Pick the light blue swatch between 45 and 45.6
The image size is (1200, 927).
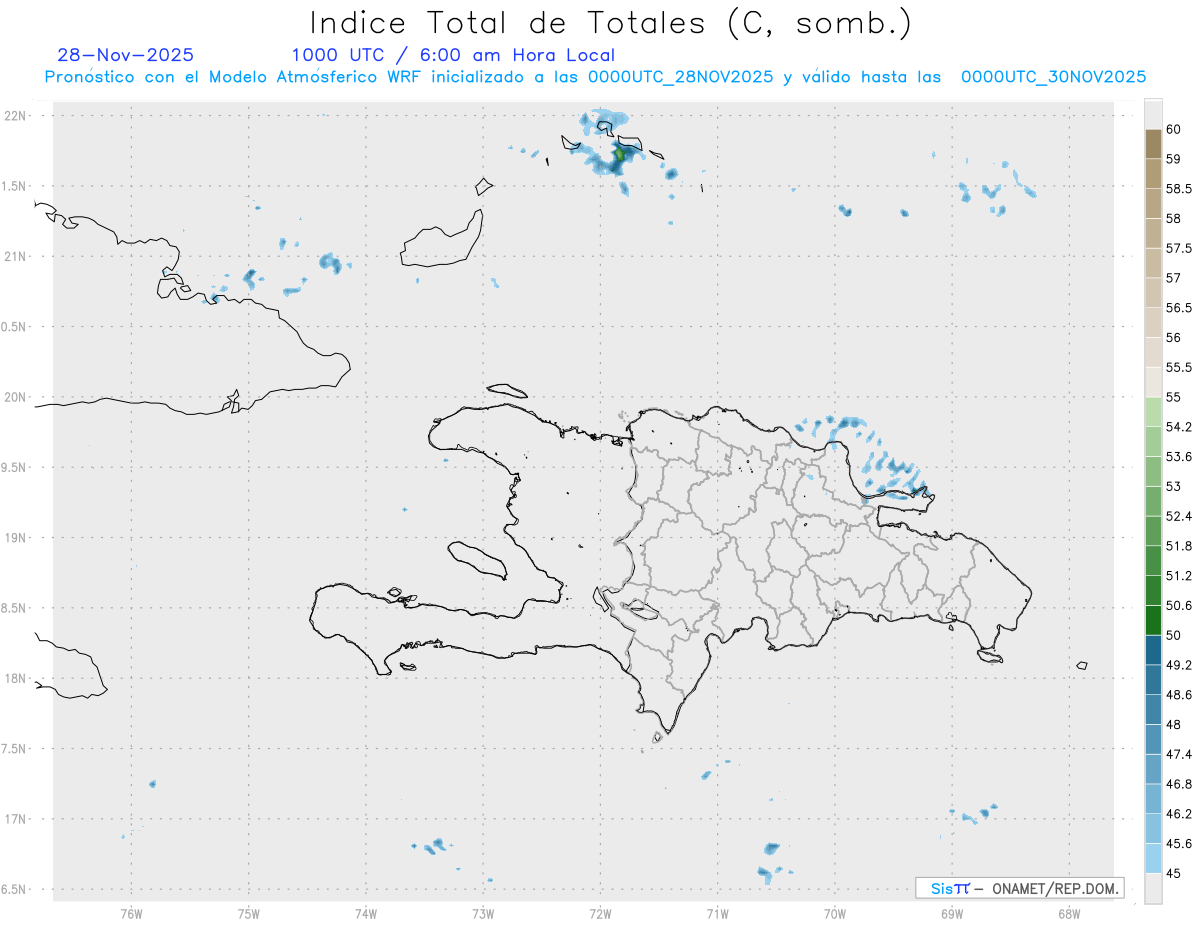tap(1153, 858)
